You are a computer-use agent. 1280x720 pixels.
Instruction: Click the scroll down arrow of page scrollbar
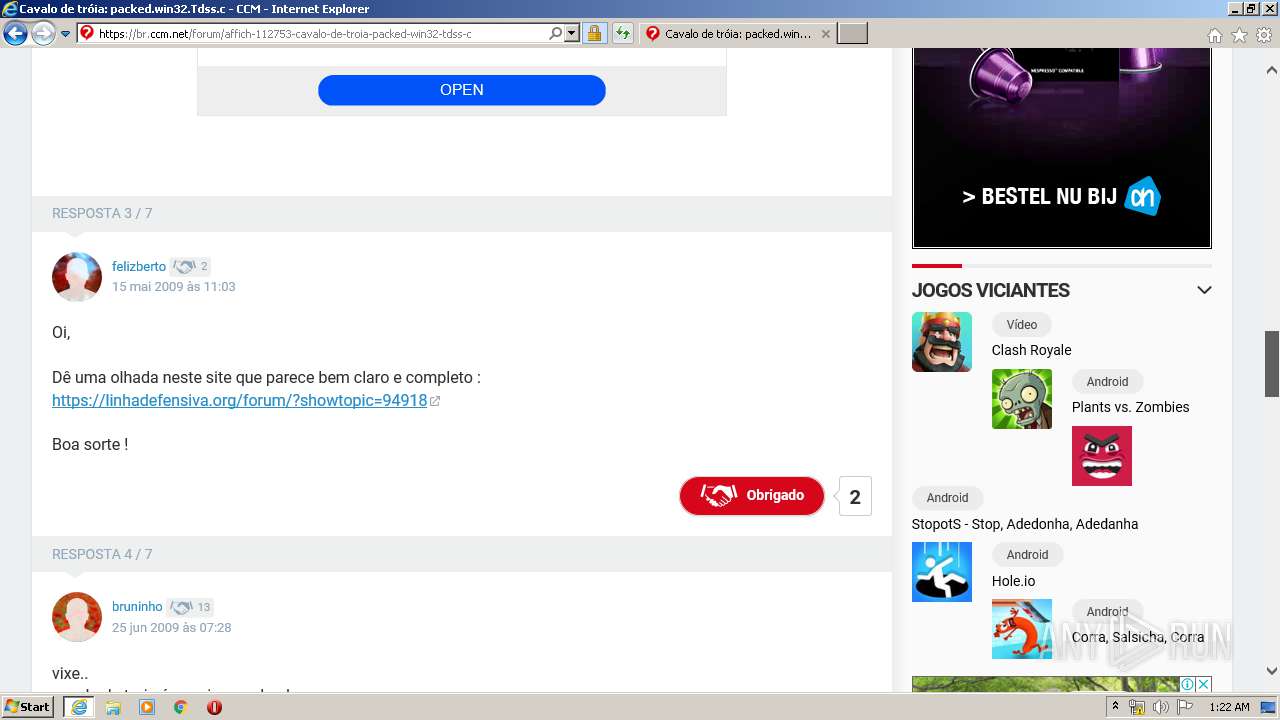coord(1272,671)
